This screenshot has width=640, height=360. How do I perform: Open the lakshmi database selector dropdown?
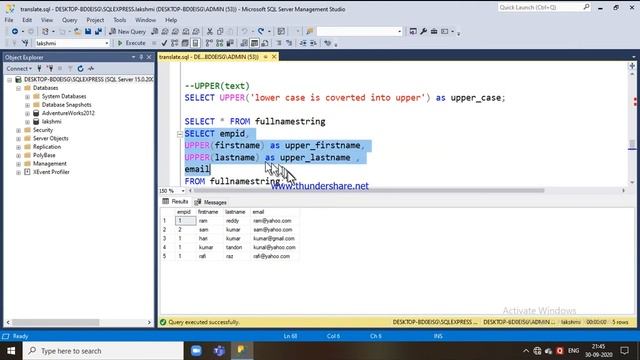(x=107, y=43)
